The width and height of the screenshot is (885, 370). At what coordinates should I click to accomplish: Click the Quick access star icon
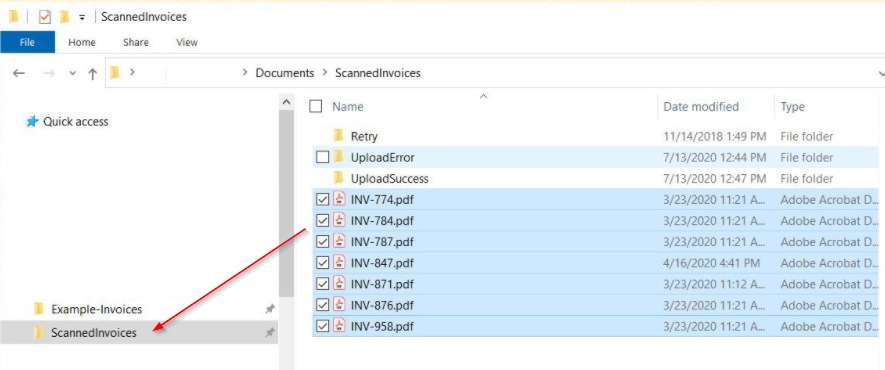pyautogui.click(x=32, y=121)
